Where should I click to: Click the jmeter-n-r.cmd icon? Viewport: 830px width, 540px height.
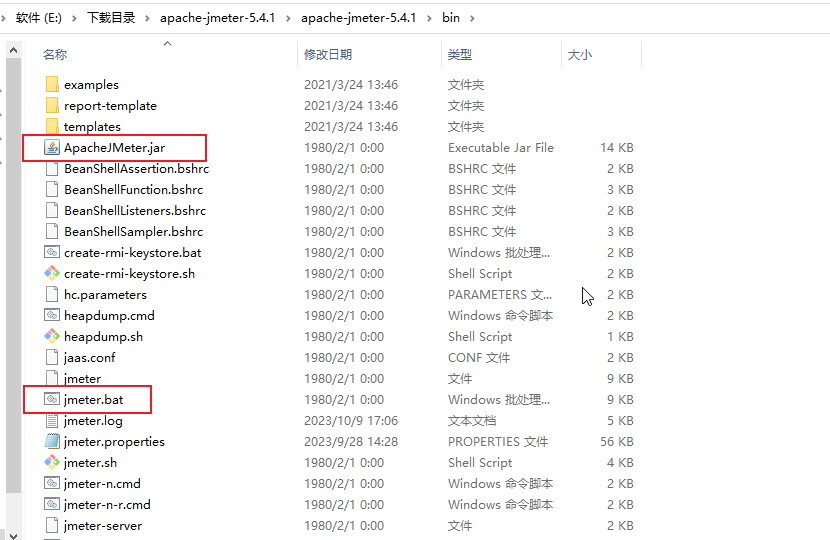tap(52, 505)
